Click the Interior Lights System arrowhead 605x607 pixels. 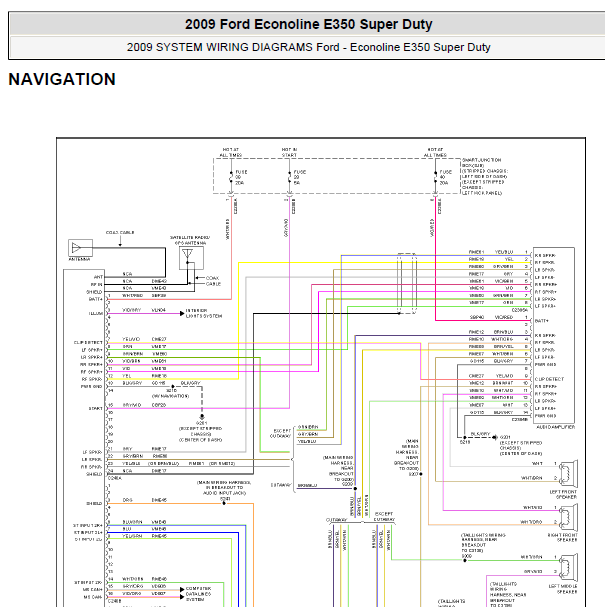[x=182, y=314]
